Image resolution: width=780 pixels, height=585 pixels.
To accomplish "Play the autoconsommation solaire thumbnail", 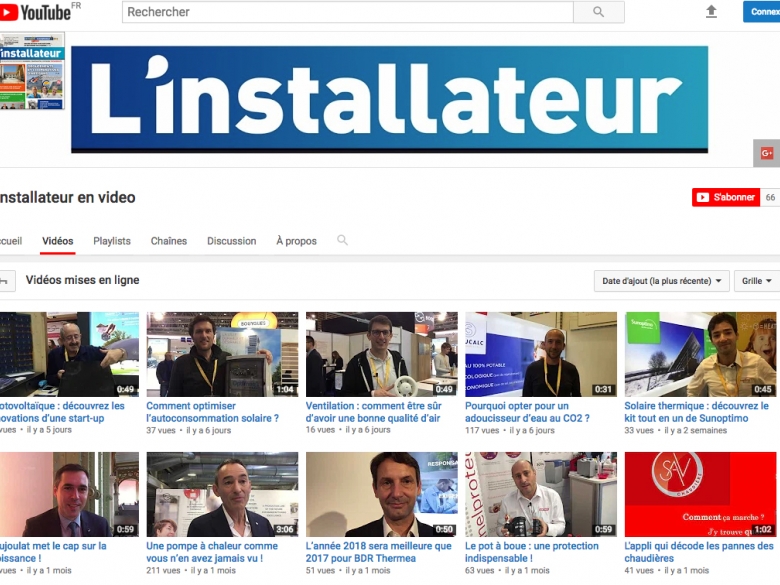I will click(x=222, y=354).
